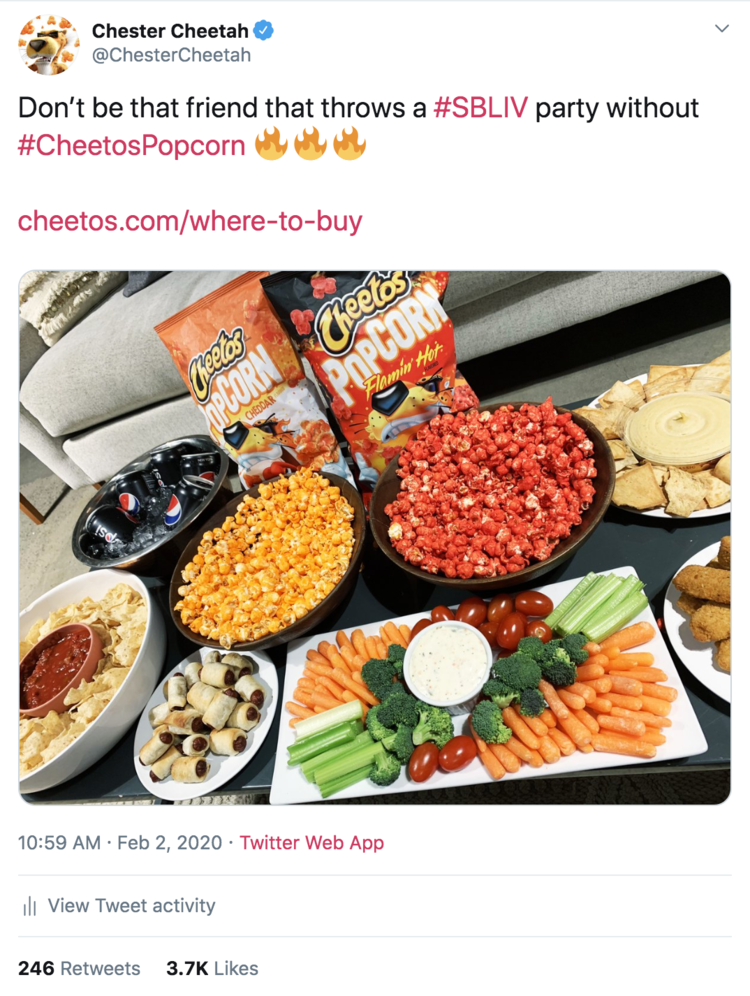Viewport: 750px width, 996px height.
Task: Open the Chester Cheetah display name
Action: pyautogui.click(x=170, y=30)
